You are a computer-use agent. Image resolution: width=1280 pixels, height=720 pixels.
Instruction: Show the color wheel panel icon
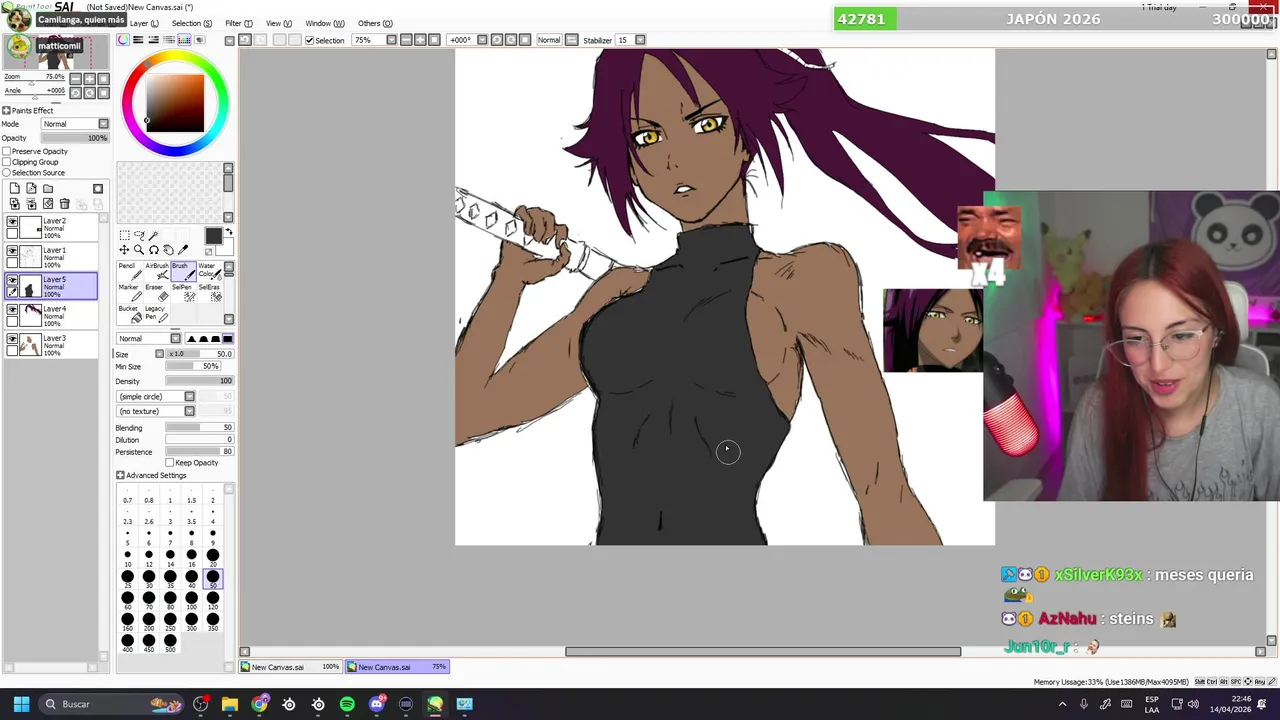coord(123,40)
